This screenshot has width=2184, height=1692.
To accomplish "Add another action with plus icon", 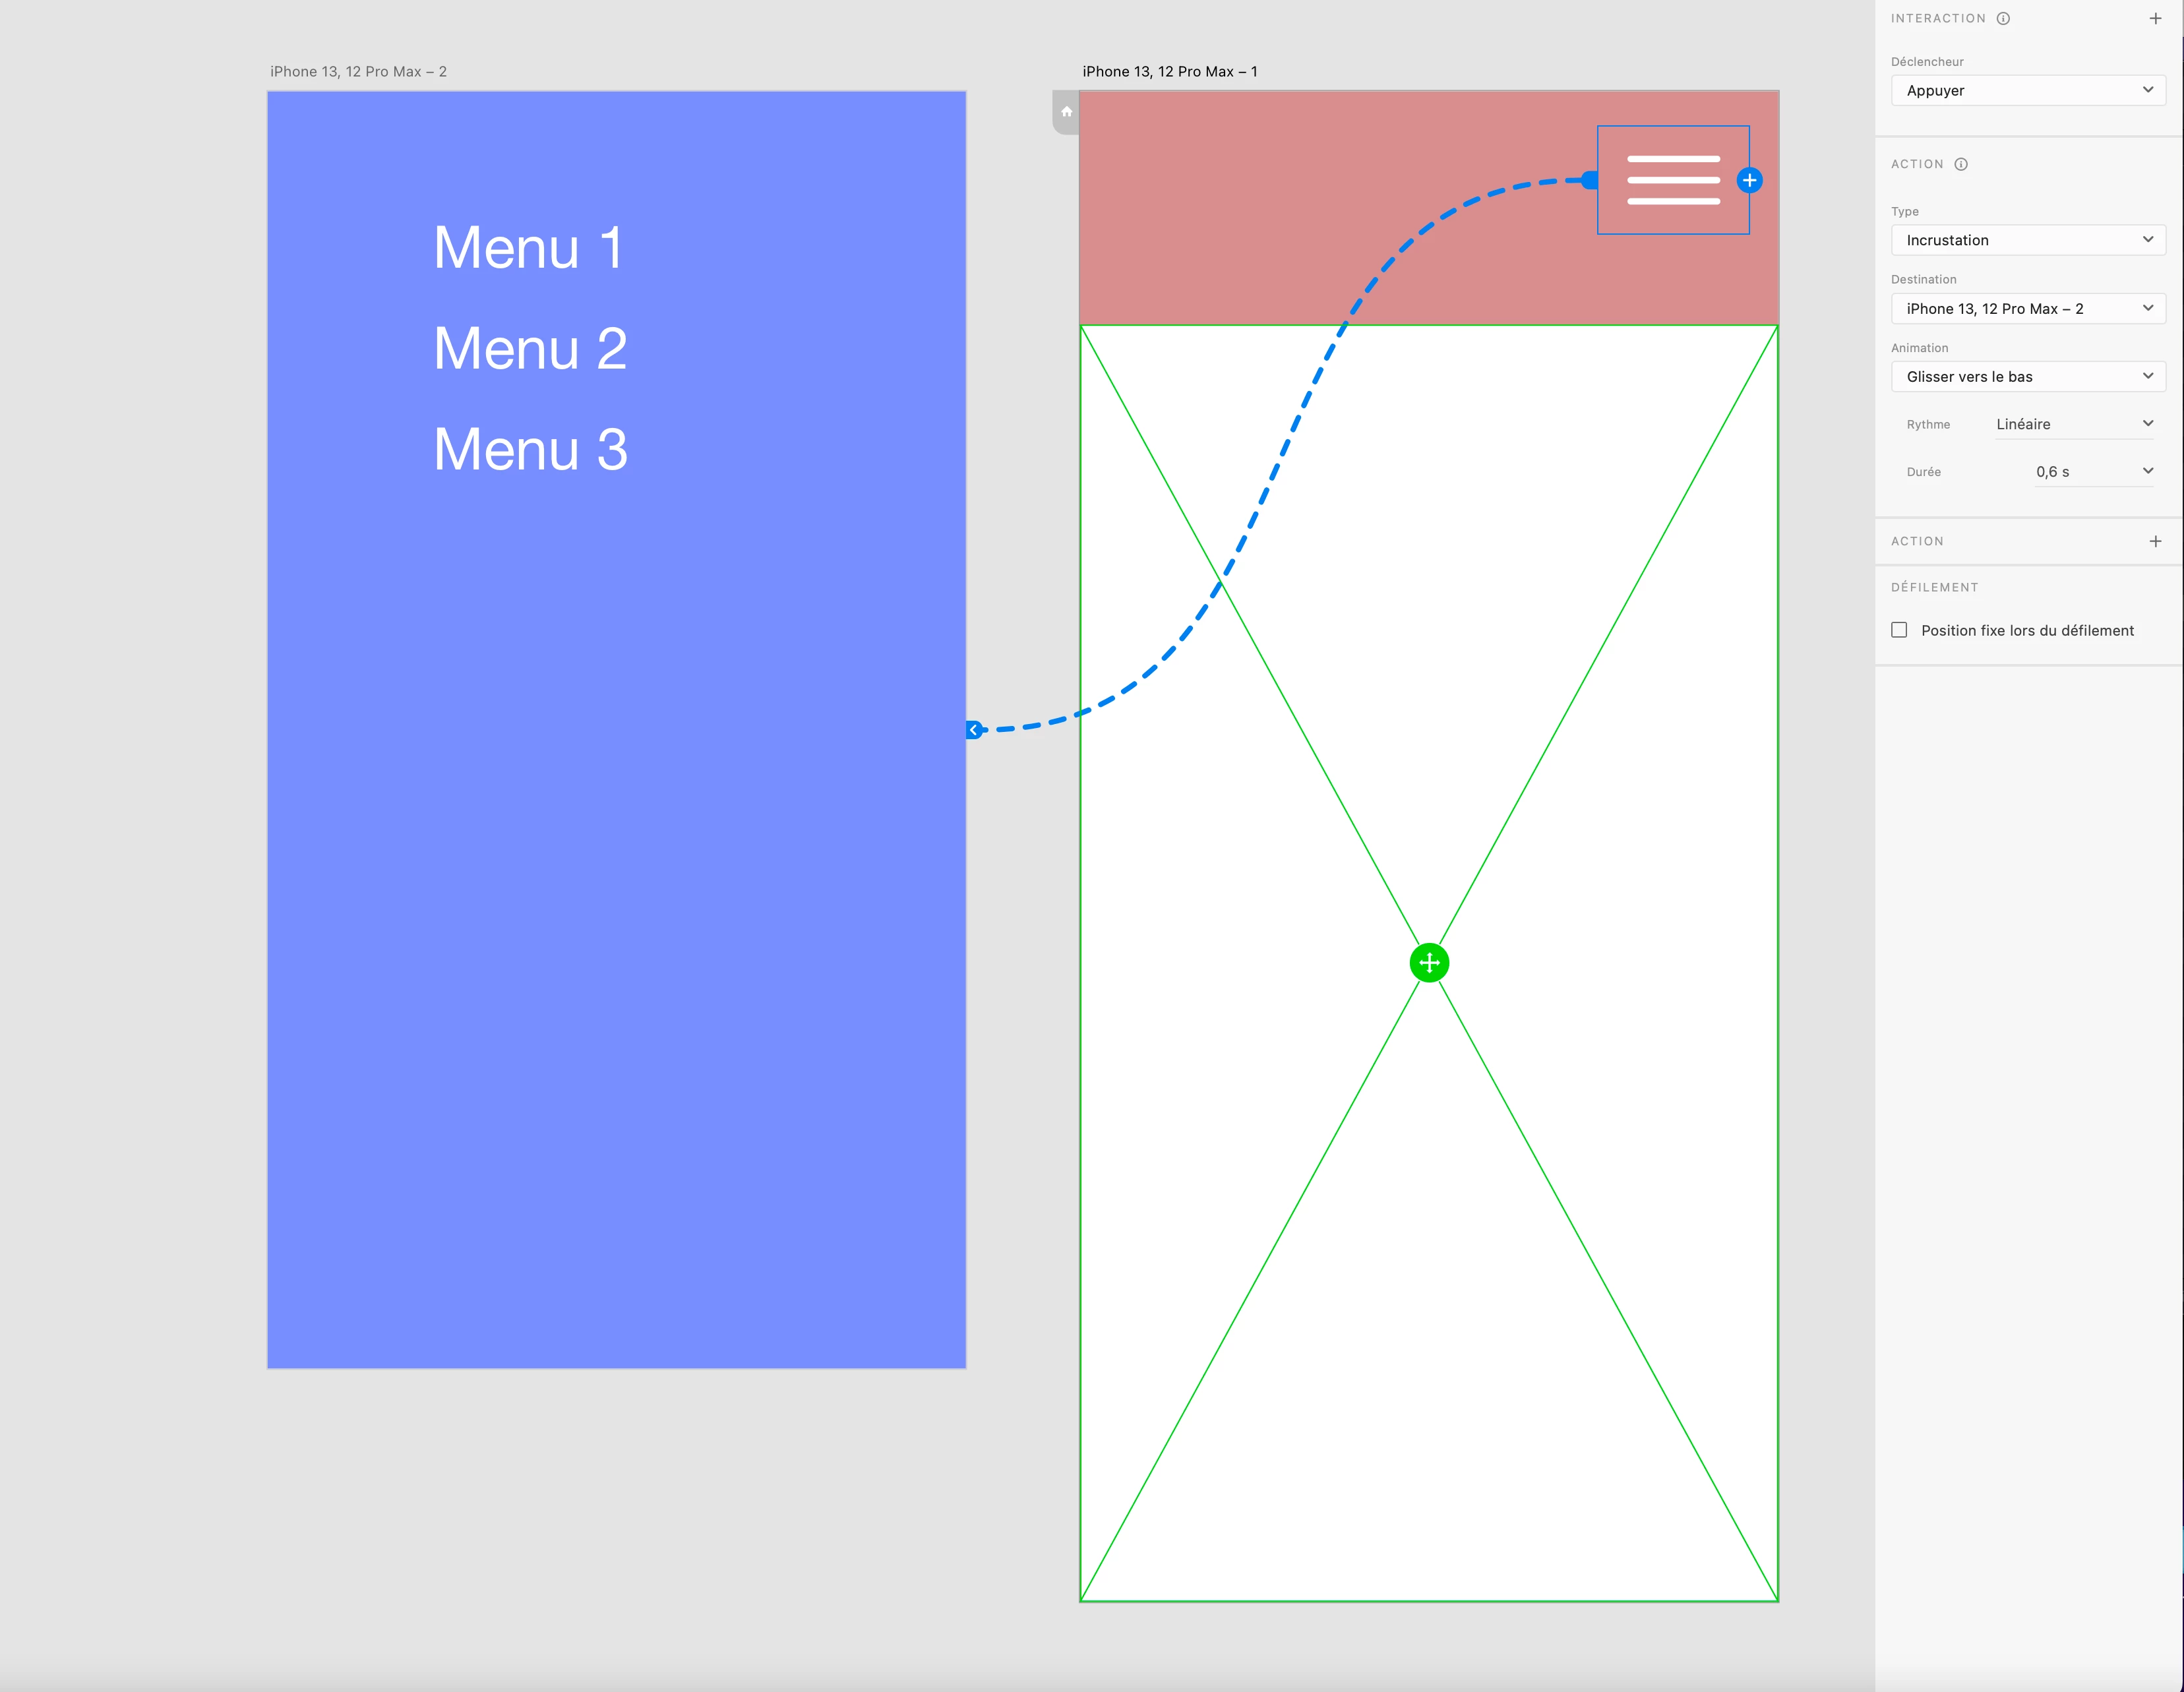I will [2155, 541].
